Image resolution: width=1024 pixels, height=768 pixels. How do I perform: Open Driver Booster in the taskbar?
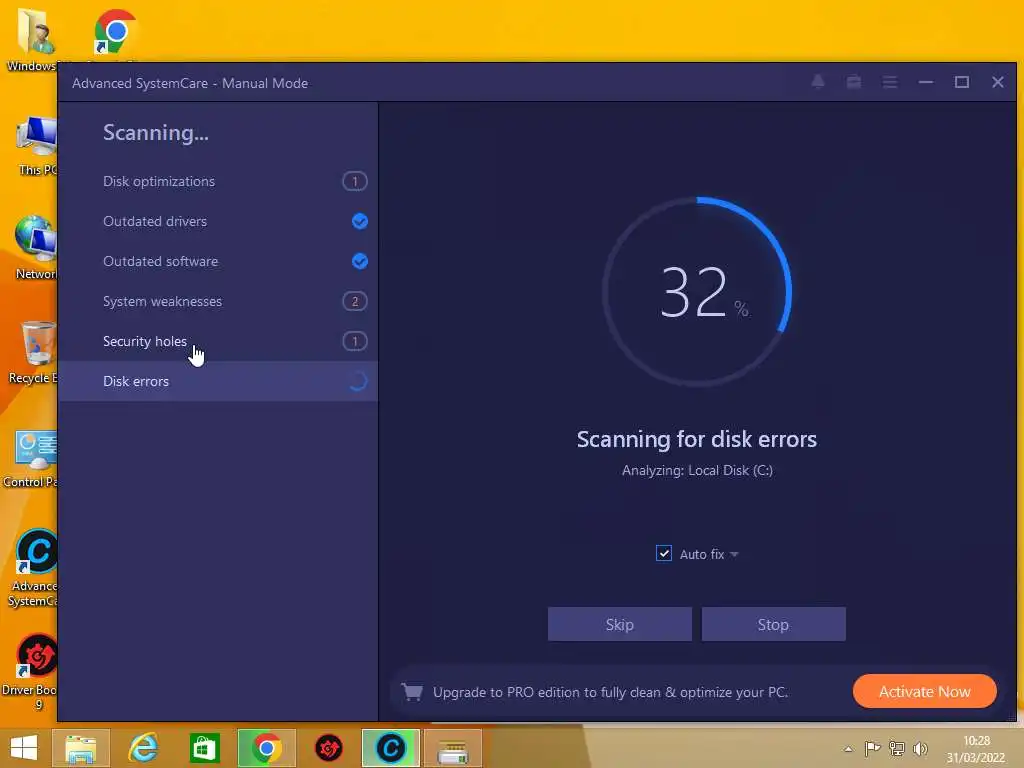pos(328,748)
